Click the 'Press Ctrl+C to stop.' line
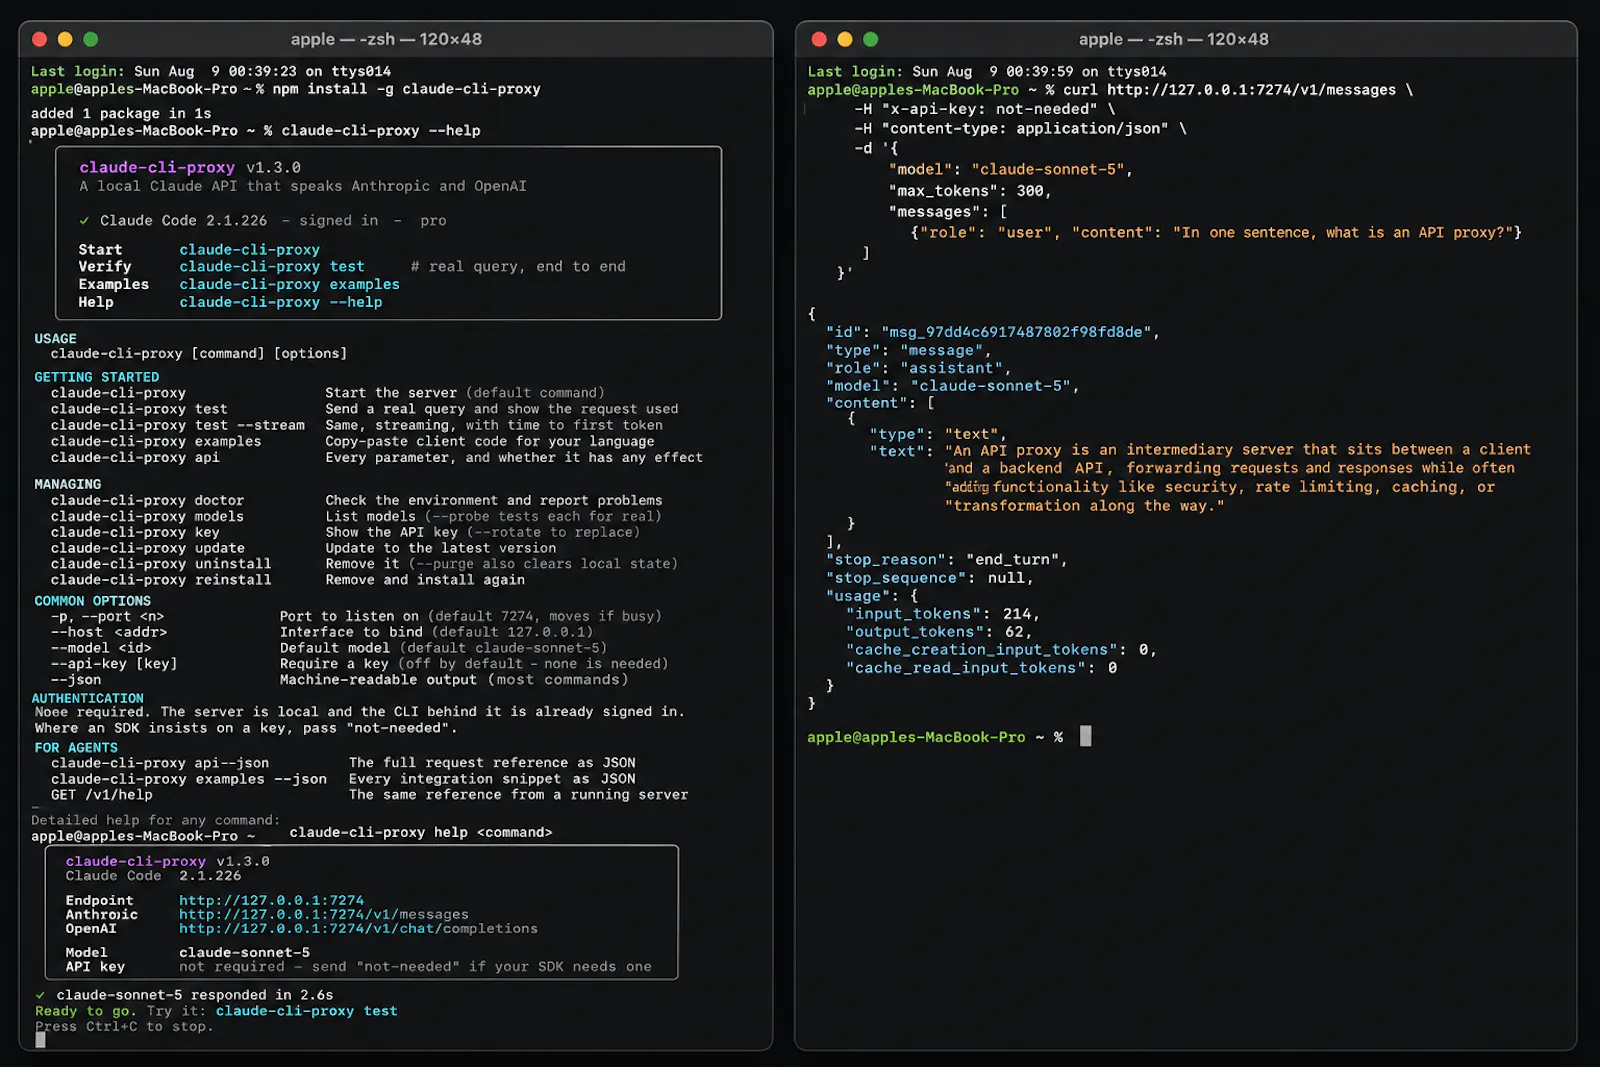This screenshot has width=1600, height=1067. (124, 1026)
